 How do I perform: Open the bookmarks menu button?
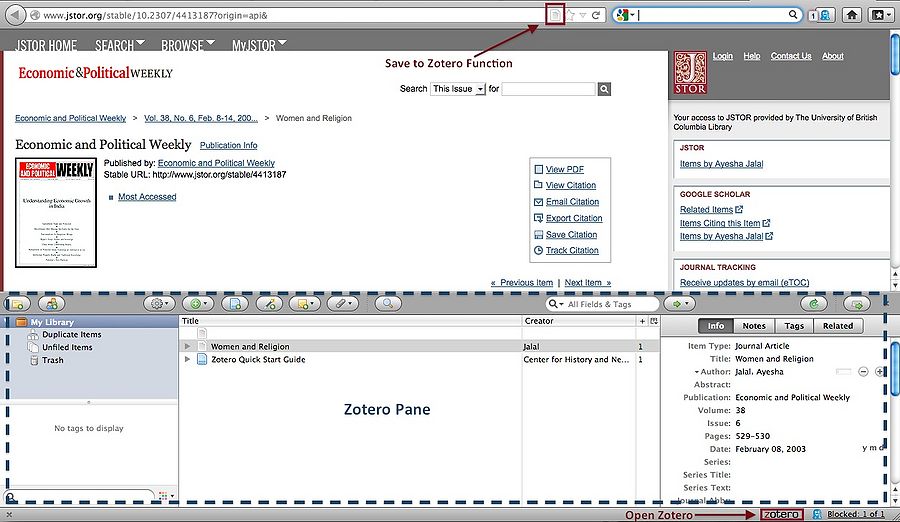pyautogui.click(x=881, y=15)
